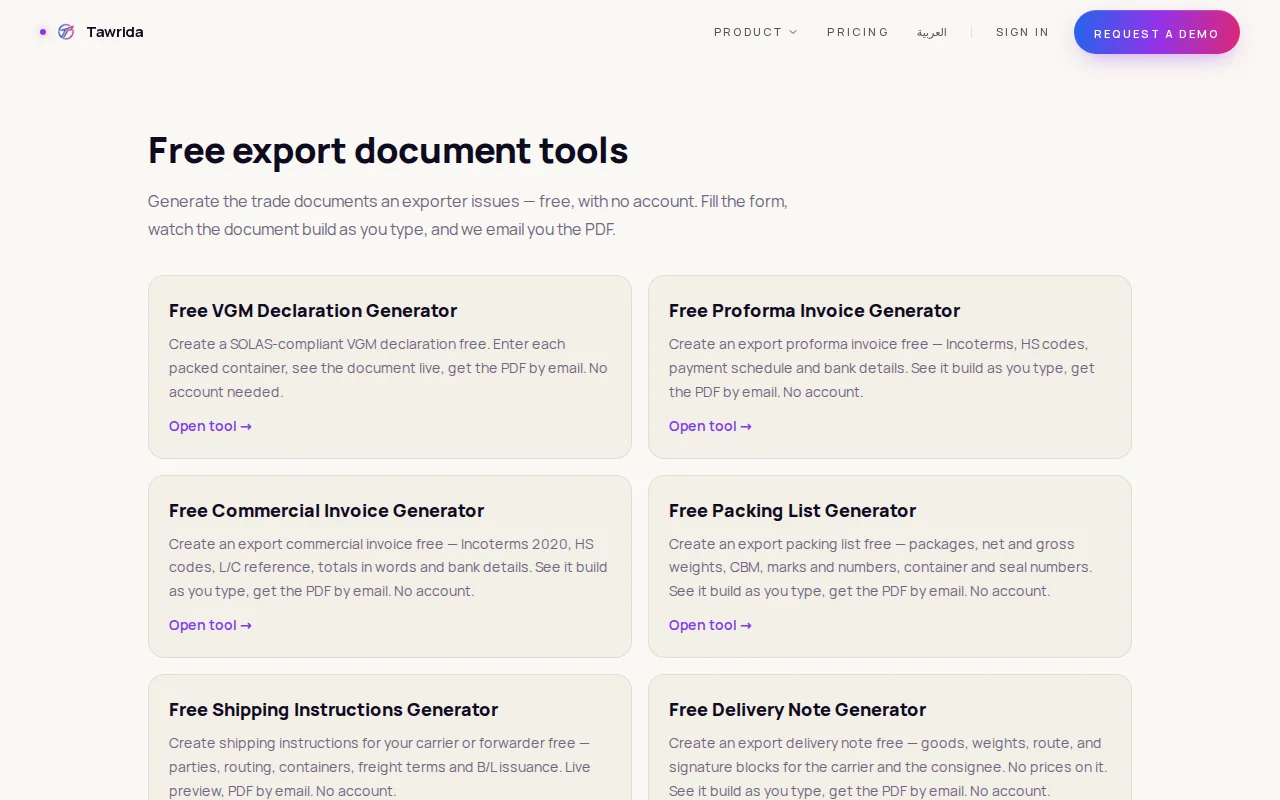The height and width of the screenshot is (800, 1280).
Task: Select the Free Delivery Note Generator heading
Action: (797, 709)
